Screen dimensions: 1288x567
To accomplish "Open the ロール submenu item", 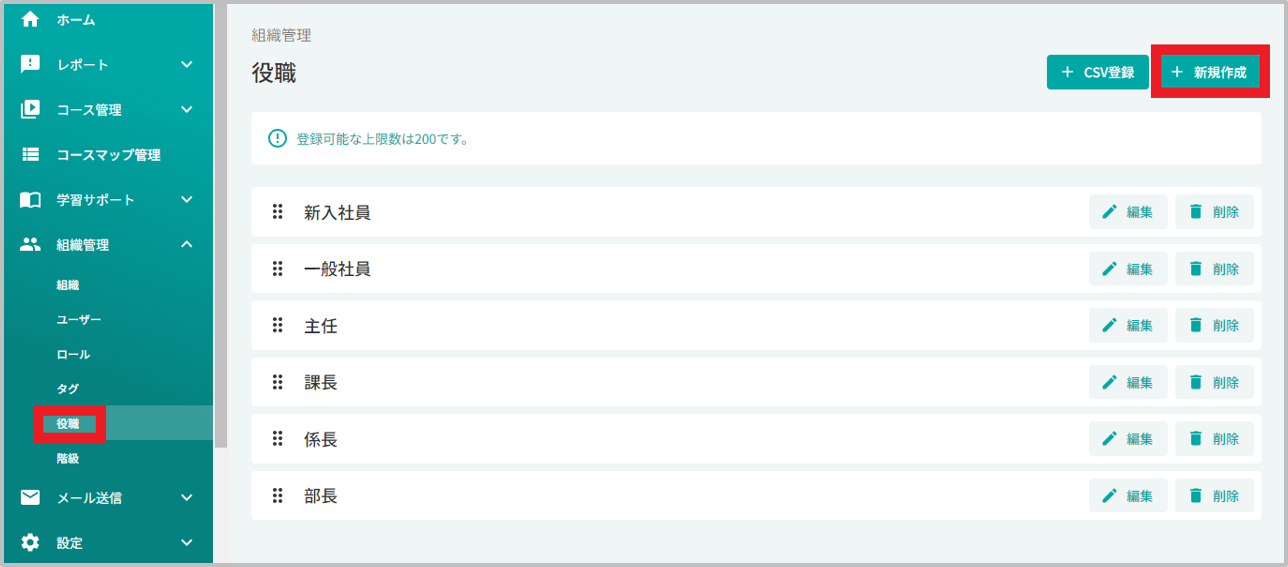I will click(x=73, y=354).
